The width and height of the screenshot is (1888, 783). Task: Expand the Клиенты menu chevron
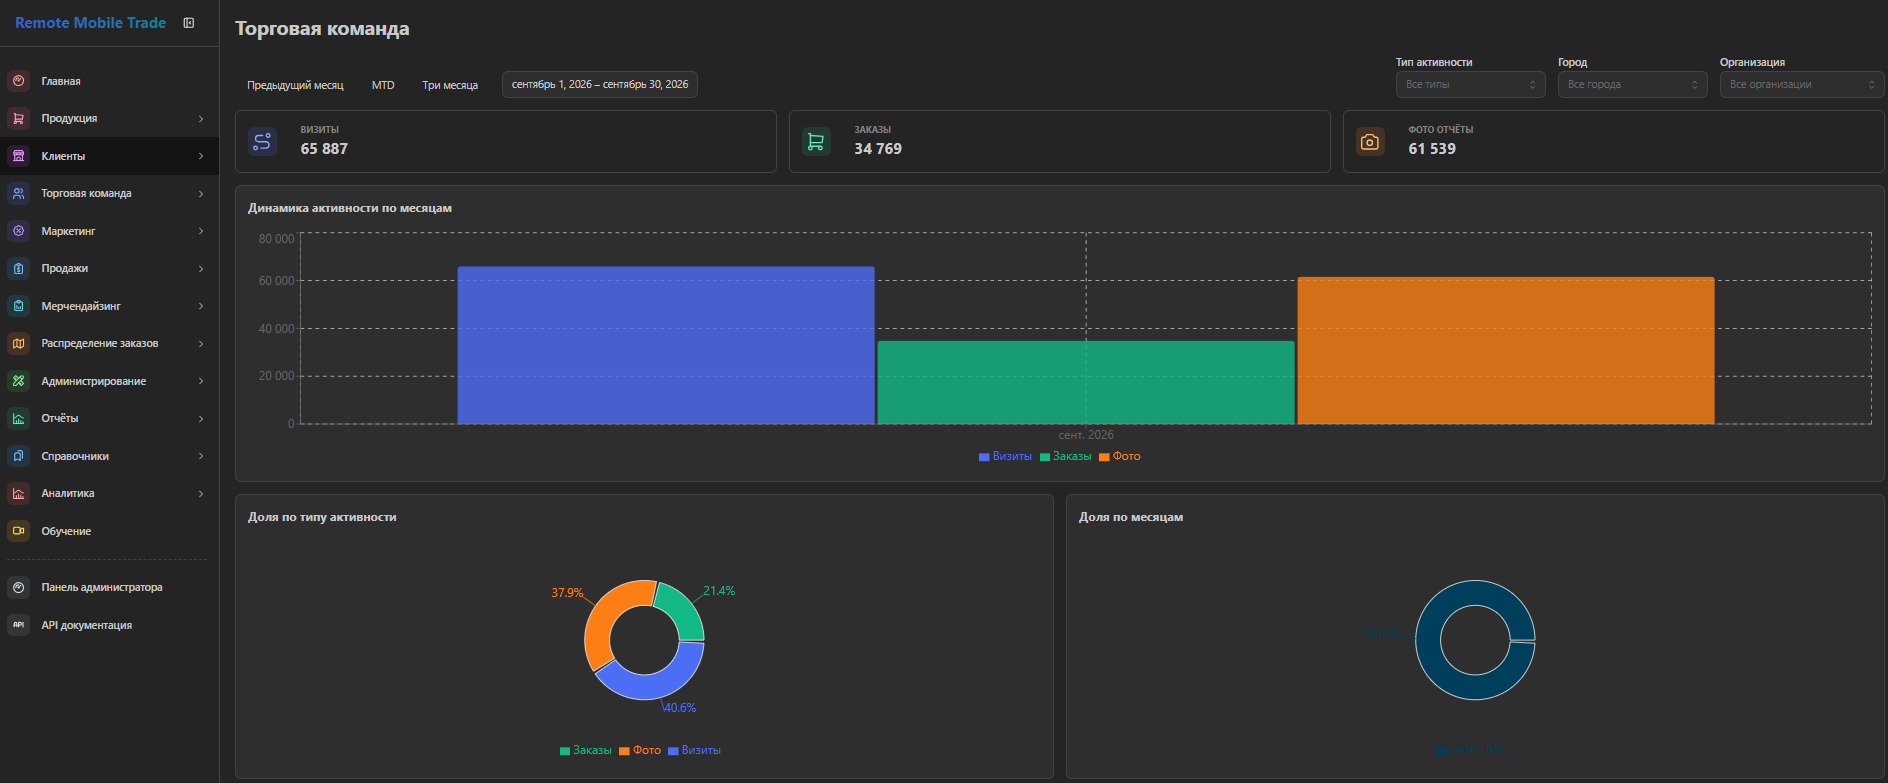coord(201,156)
